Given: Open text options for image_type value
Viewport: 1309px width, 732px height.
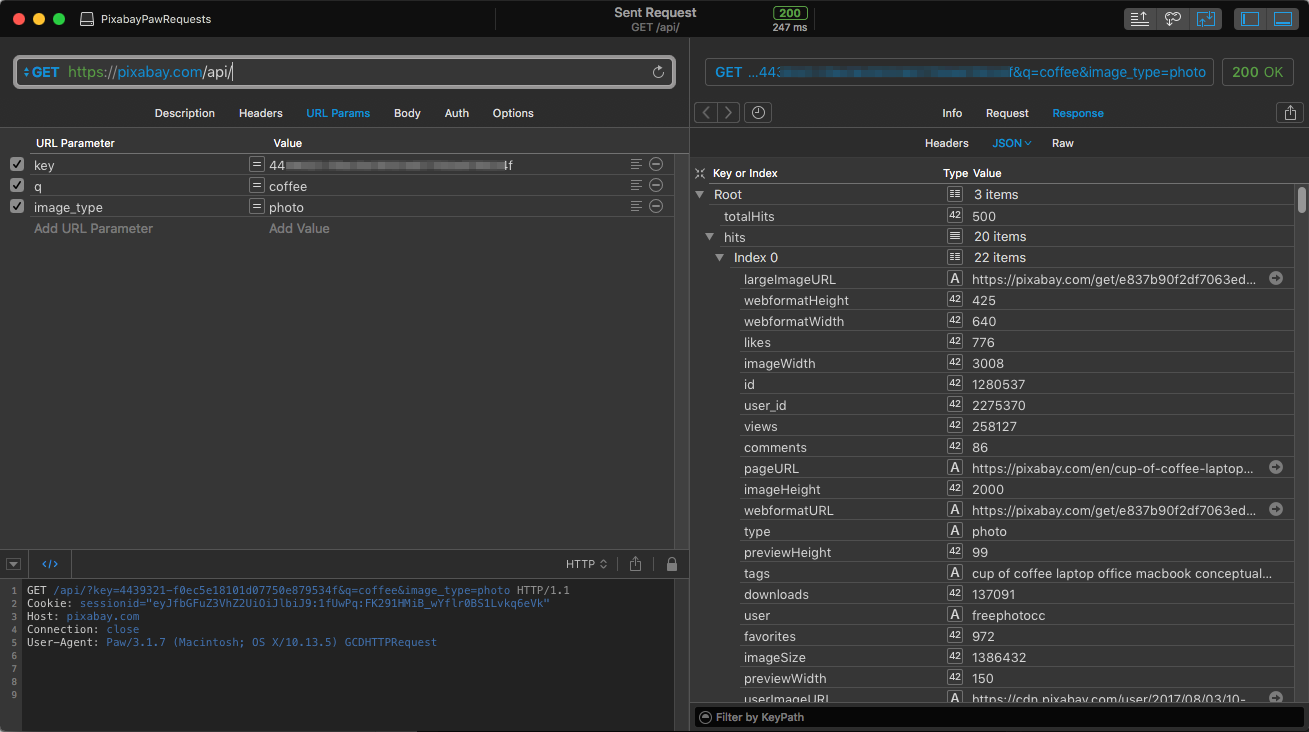Looking at the screenshot, I should tap(636, 206).
